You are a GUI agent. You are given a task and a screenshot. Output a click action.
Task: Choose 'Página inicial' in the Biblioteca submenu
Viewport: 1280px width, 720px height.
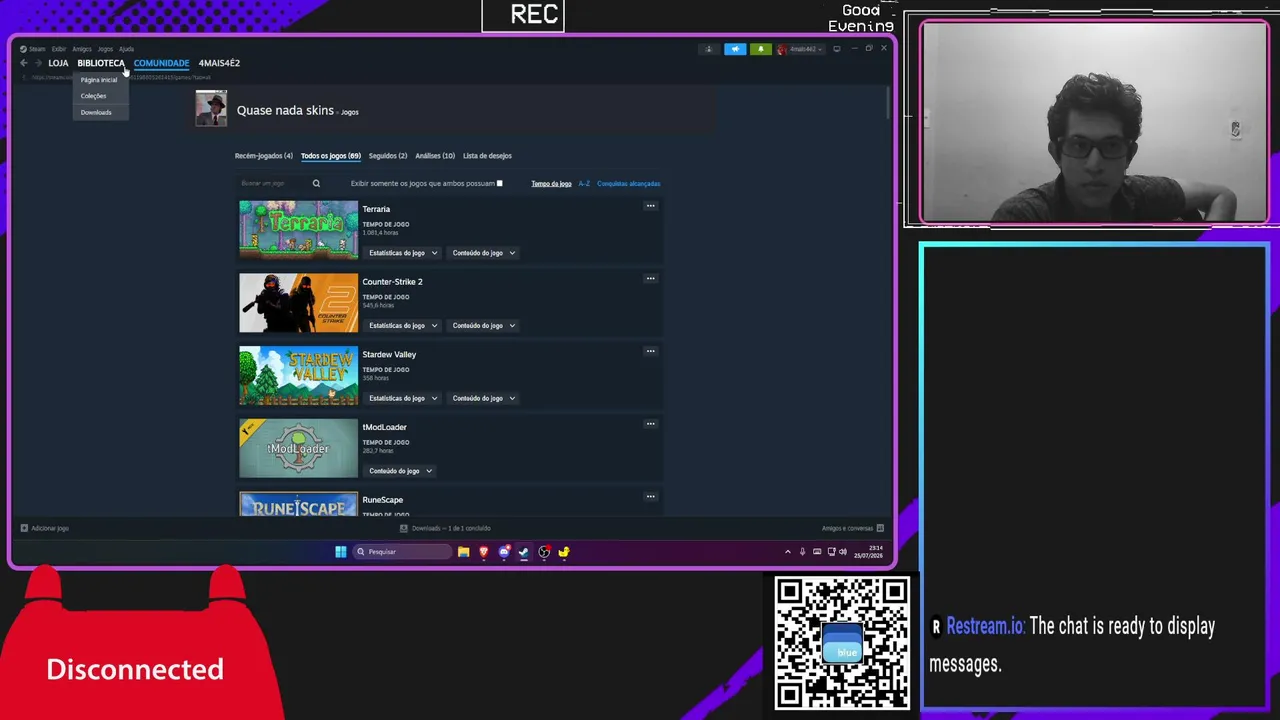[99, 80]
